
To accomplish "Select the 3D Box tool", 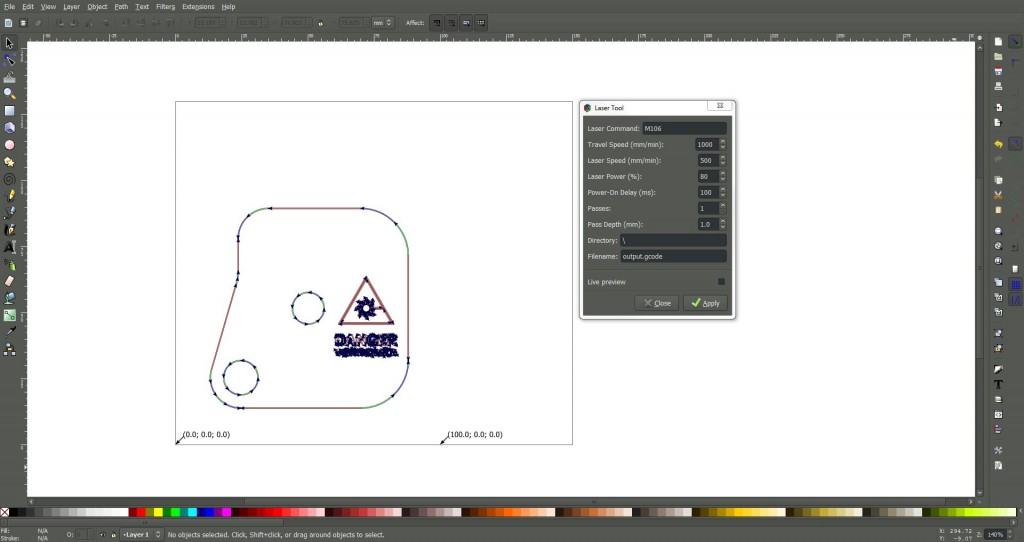I will pyautogui.click(x=9, y=128).
